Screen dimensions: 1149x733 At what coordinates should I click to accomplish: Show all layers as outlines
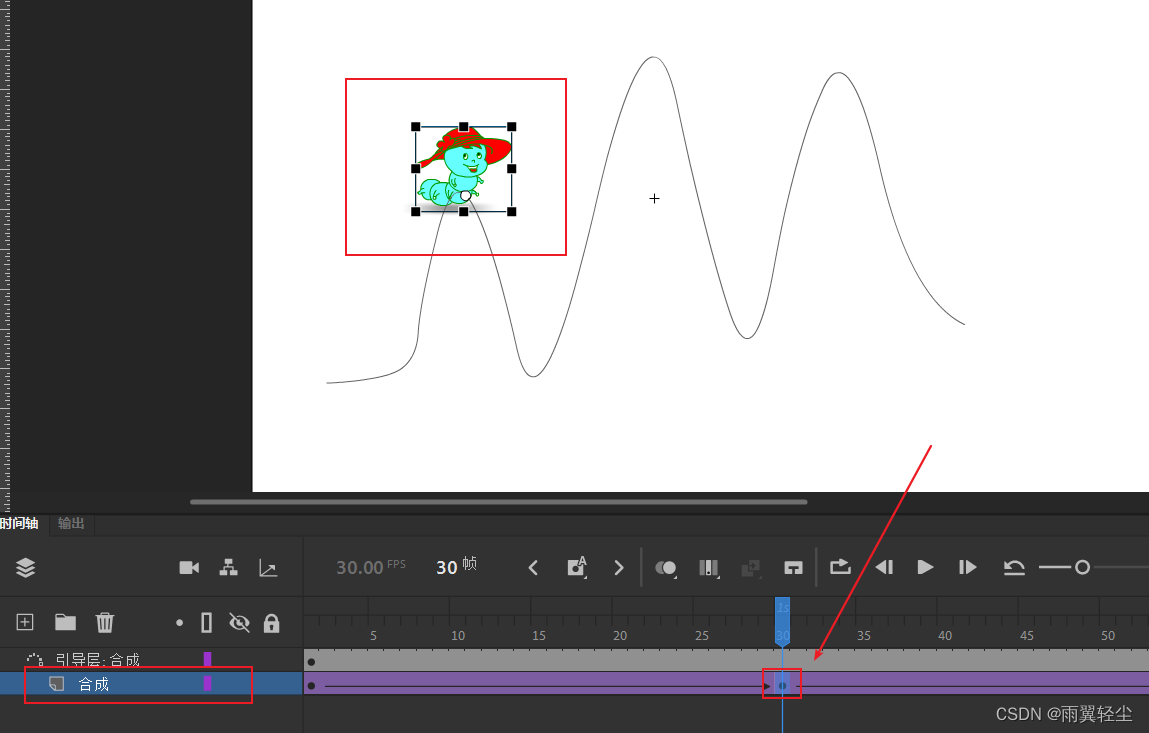[207, 623]
